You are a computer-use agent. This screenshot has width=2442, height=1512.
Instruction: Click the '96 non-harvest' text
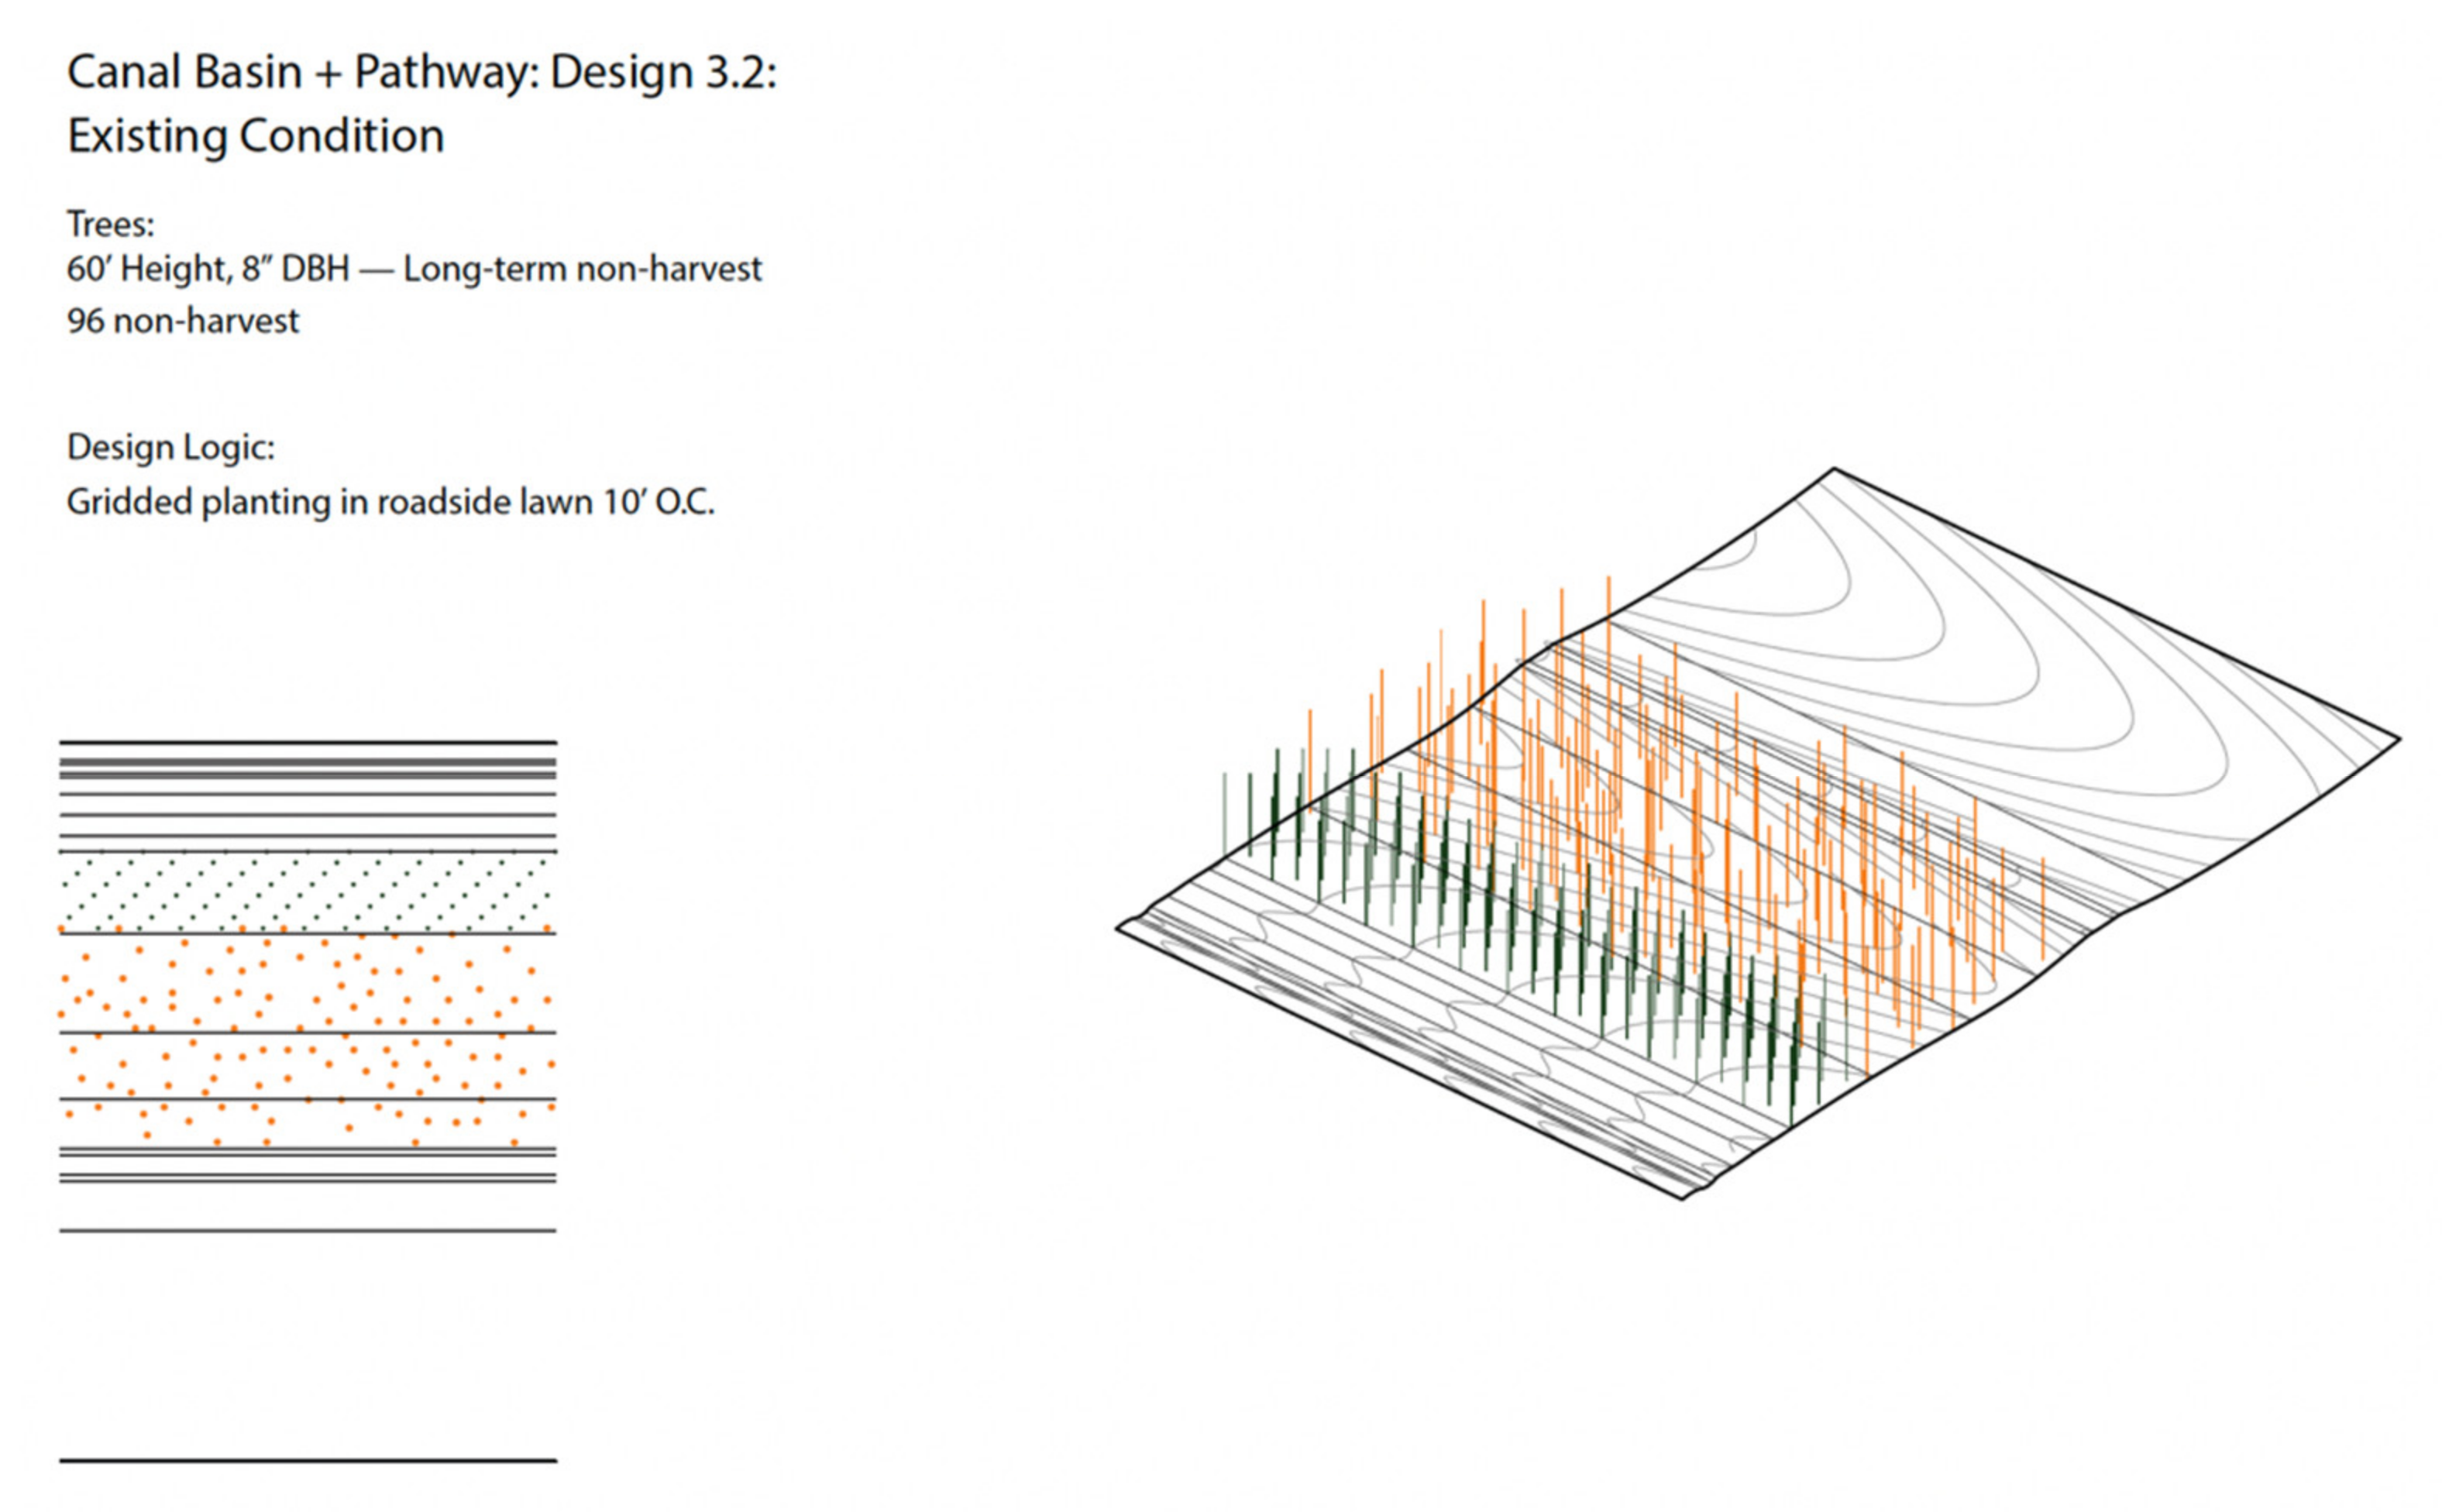coord(183,321)
